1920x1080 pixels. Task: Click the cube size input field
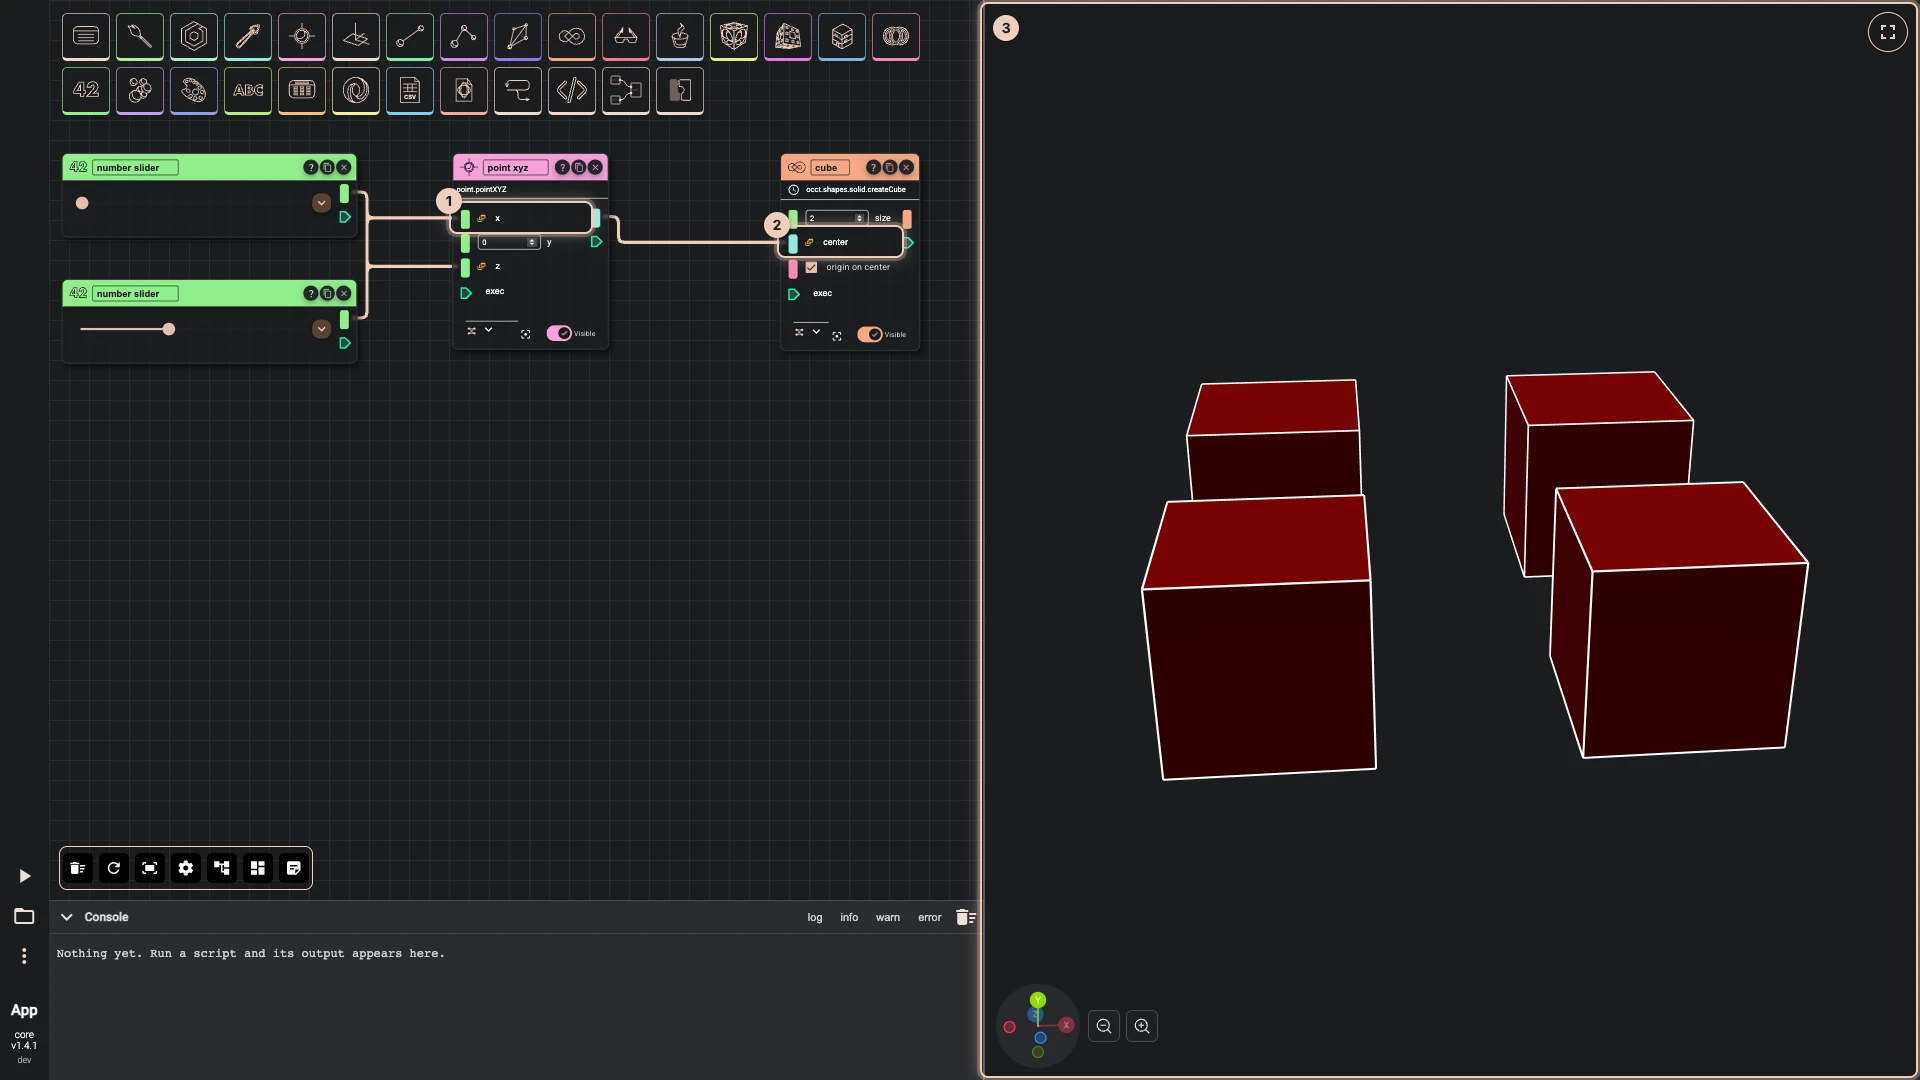836,218
